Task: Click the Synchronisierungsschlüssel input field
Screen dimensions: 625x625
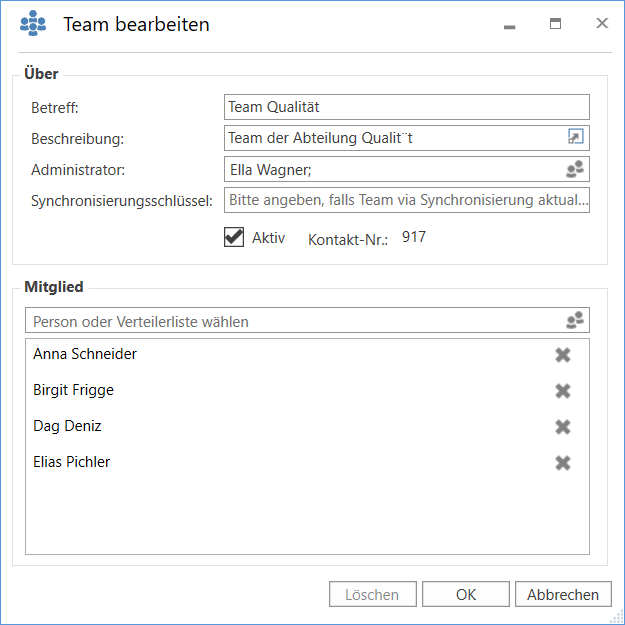Action: [406, 200]
